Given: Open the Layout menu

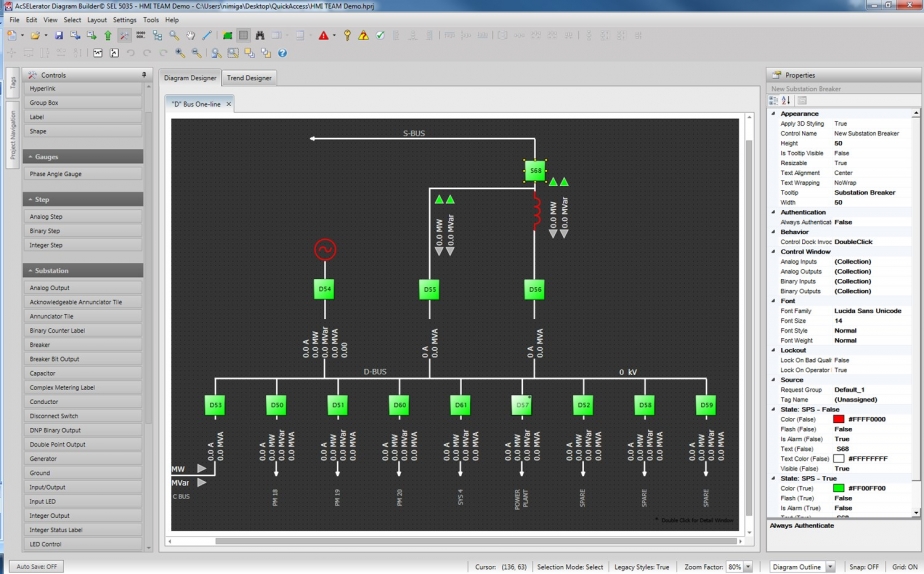Looking at the screenshot, I should 97,20.
